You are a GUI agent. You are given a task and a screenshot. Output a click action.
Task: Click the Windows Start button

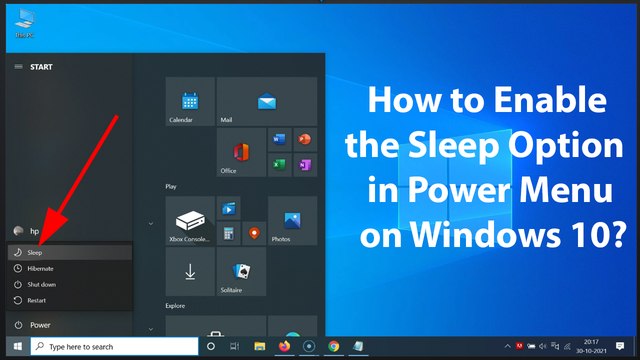(x=18, y=347)
